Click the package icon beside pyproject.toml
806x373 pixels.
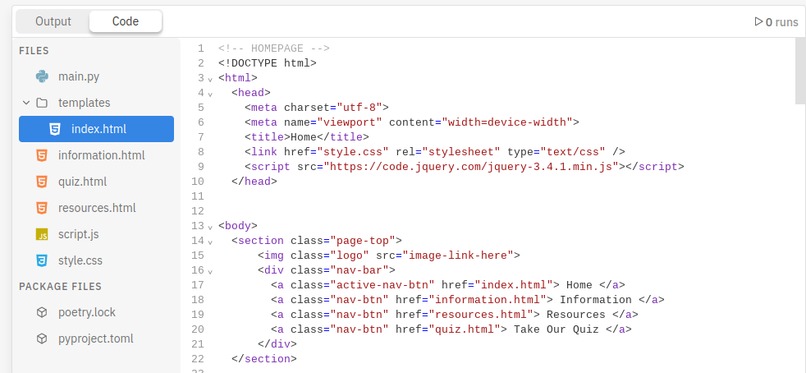click(42, 339)
